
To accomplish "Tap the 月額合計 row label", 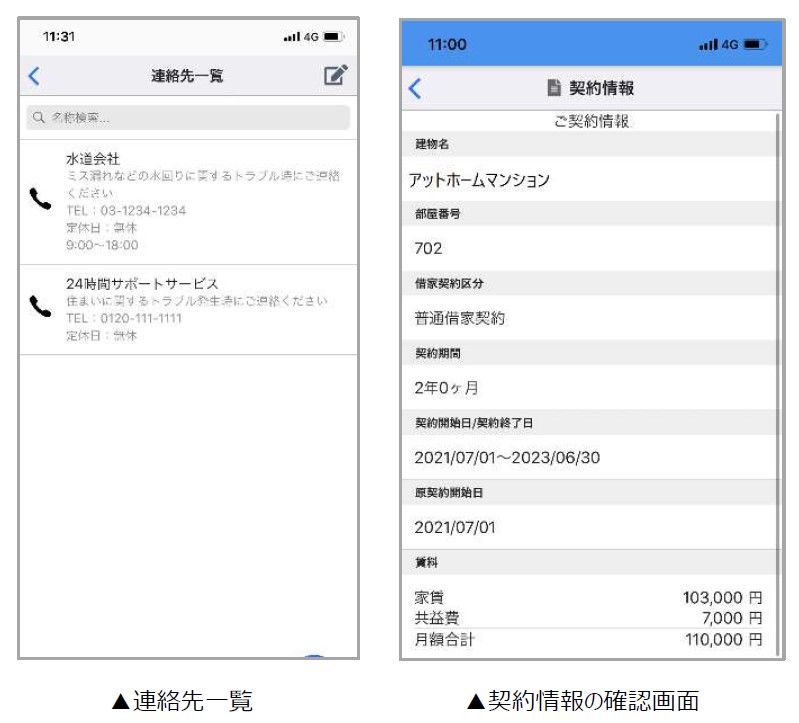I will (x=444, y=639).
